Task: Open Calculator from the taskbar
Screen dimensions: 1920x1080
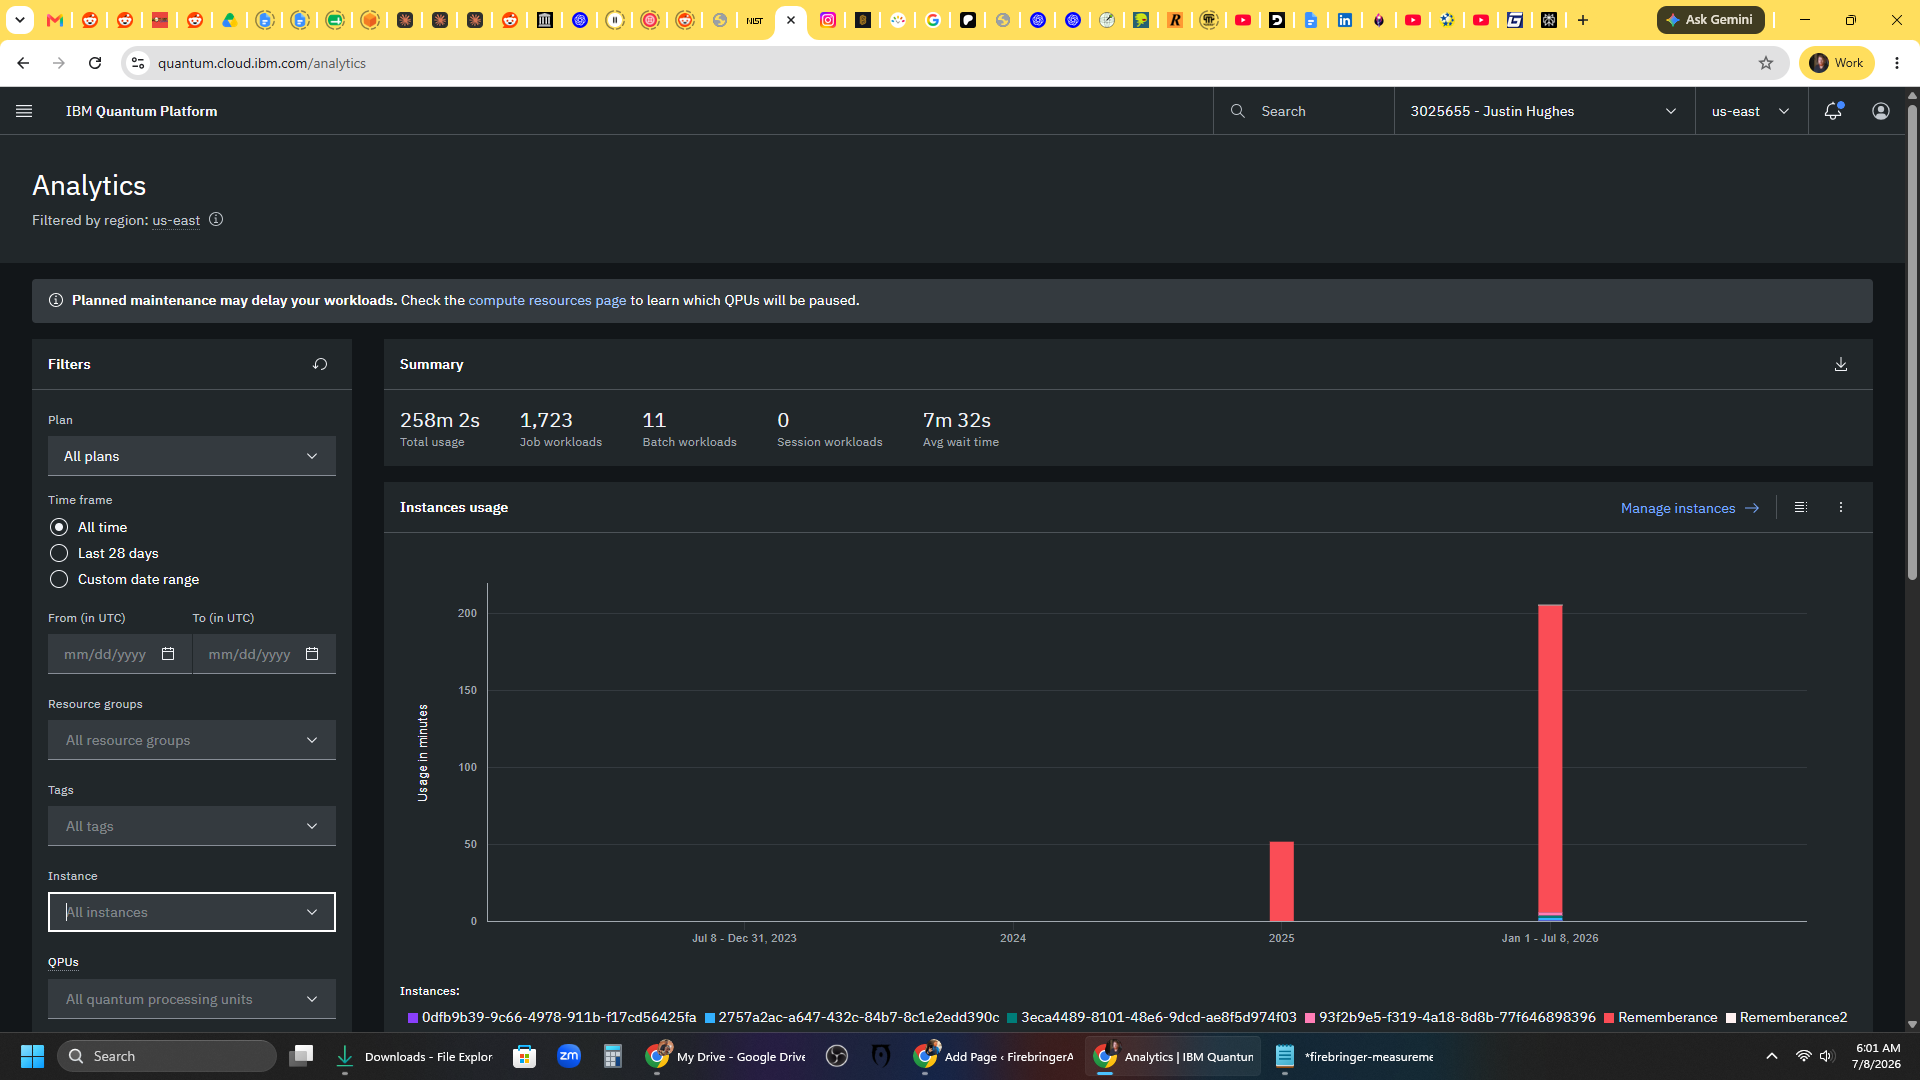Action: (x=613, y=1056)
